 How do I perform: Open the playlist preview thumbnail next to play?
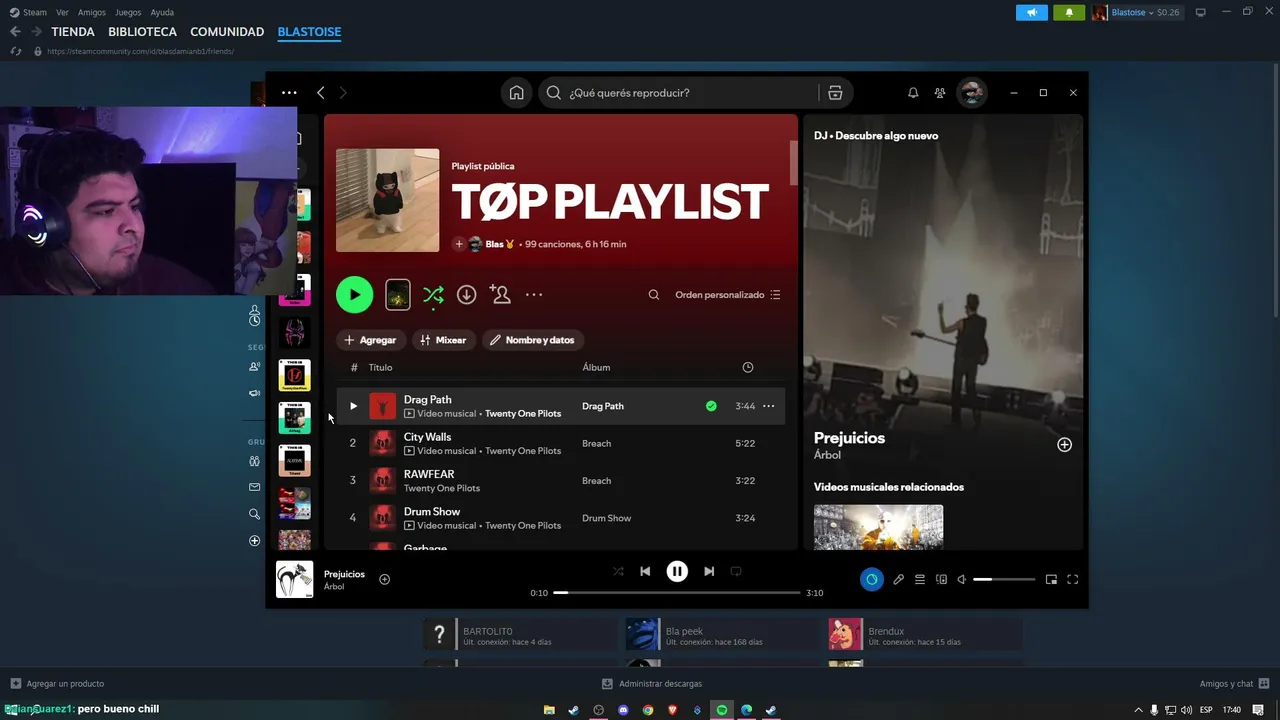(398, 295)
